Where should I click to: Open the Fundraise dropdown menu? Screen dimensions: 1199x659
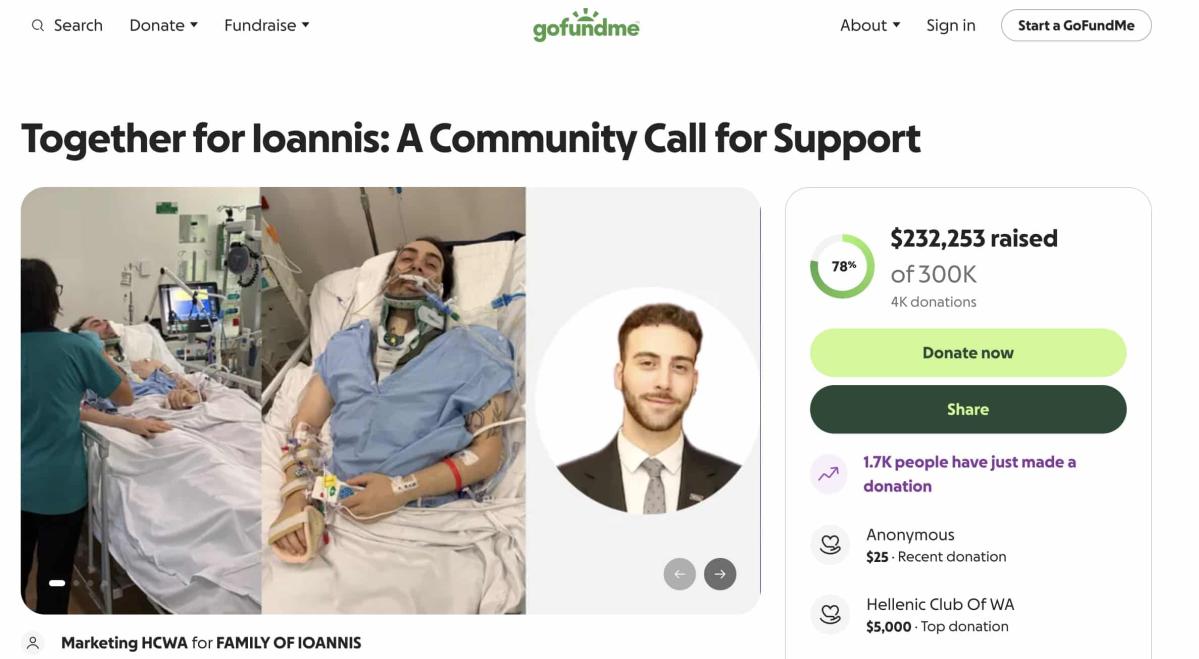pos(267,26)
